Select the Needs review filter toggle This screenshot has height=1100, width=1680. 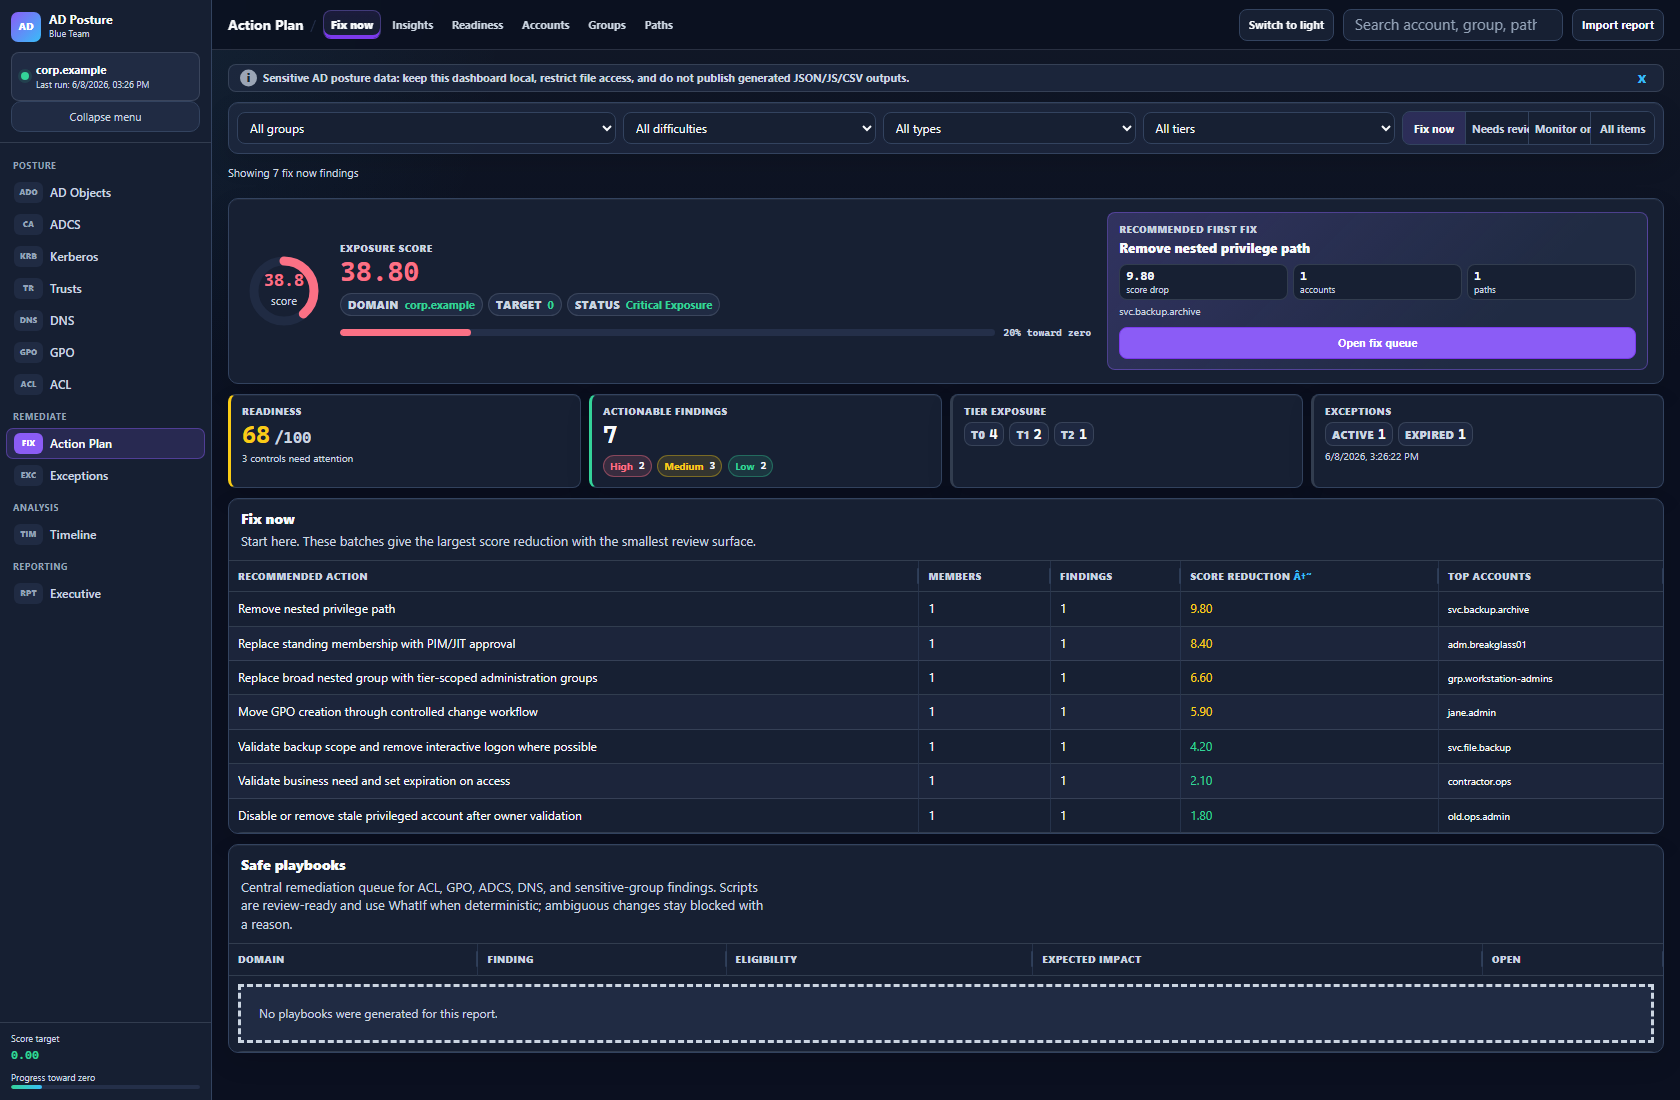pyautogui.click(x=1498, y=129)
